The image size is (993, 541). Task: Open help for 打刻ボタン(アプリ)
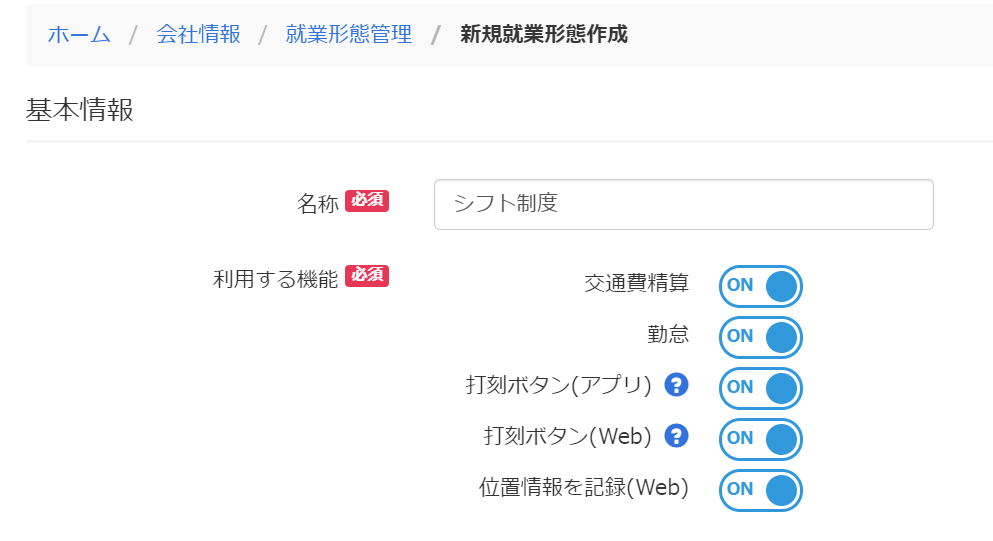coord(676,385)
